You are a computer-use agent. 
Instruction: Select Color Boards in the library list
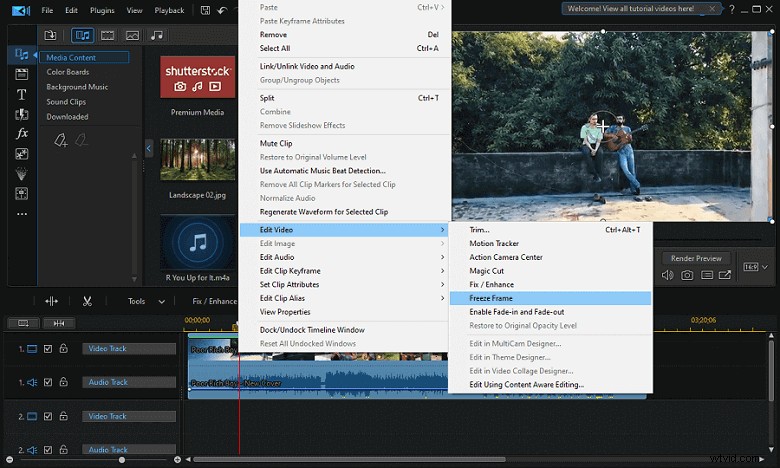point(68,72)
